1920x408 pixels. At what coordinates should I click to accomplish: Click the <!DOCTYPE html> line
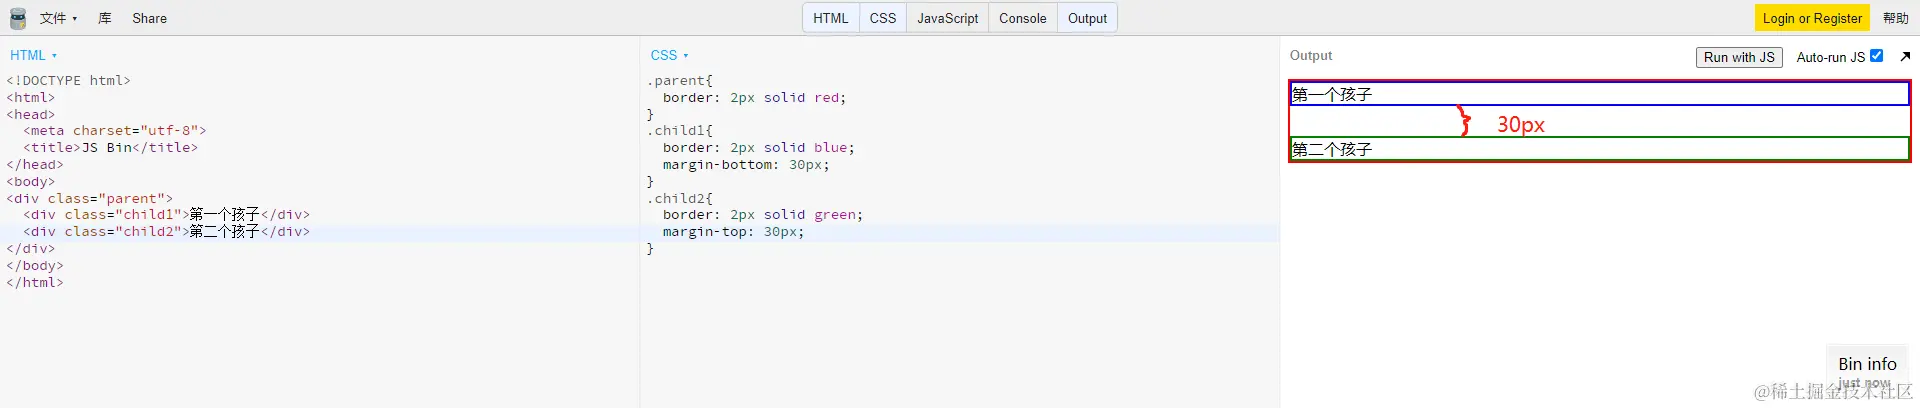pyautogui.click(x=68, y=81)
